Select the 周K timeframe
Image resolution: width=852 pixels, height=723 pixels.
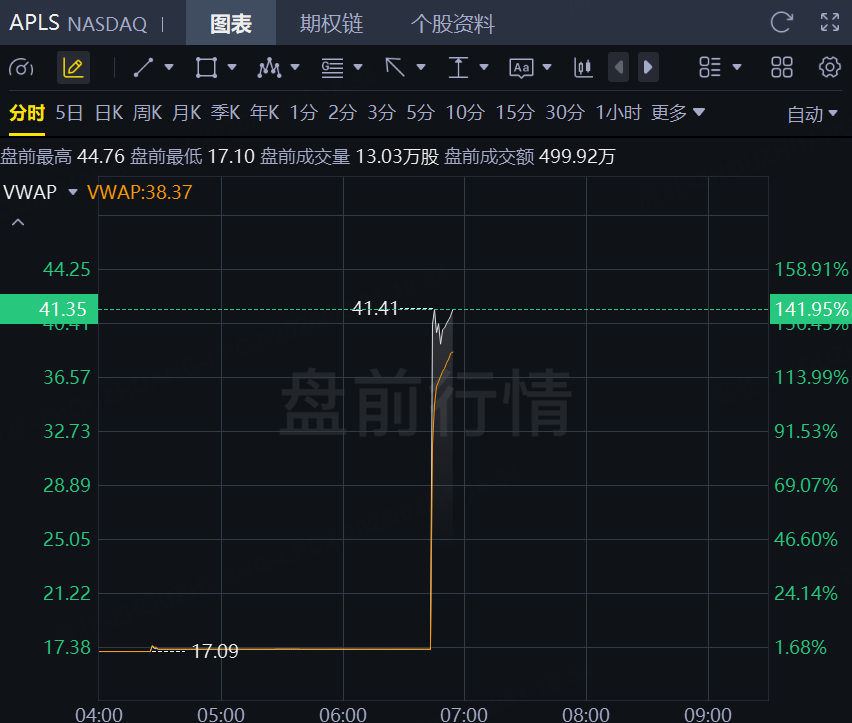click(x=147, y=113)
